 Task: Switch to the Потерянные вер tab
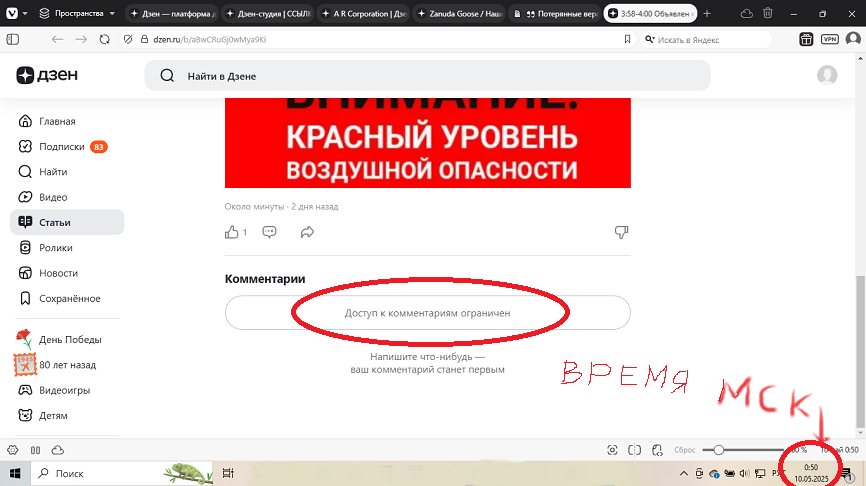click(x=555, y=14)
